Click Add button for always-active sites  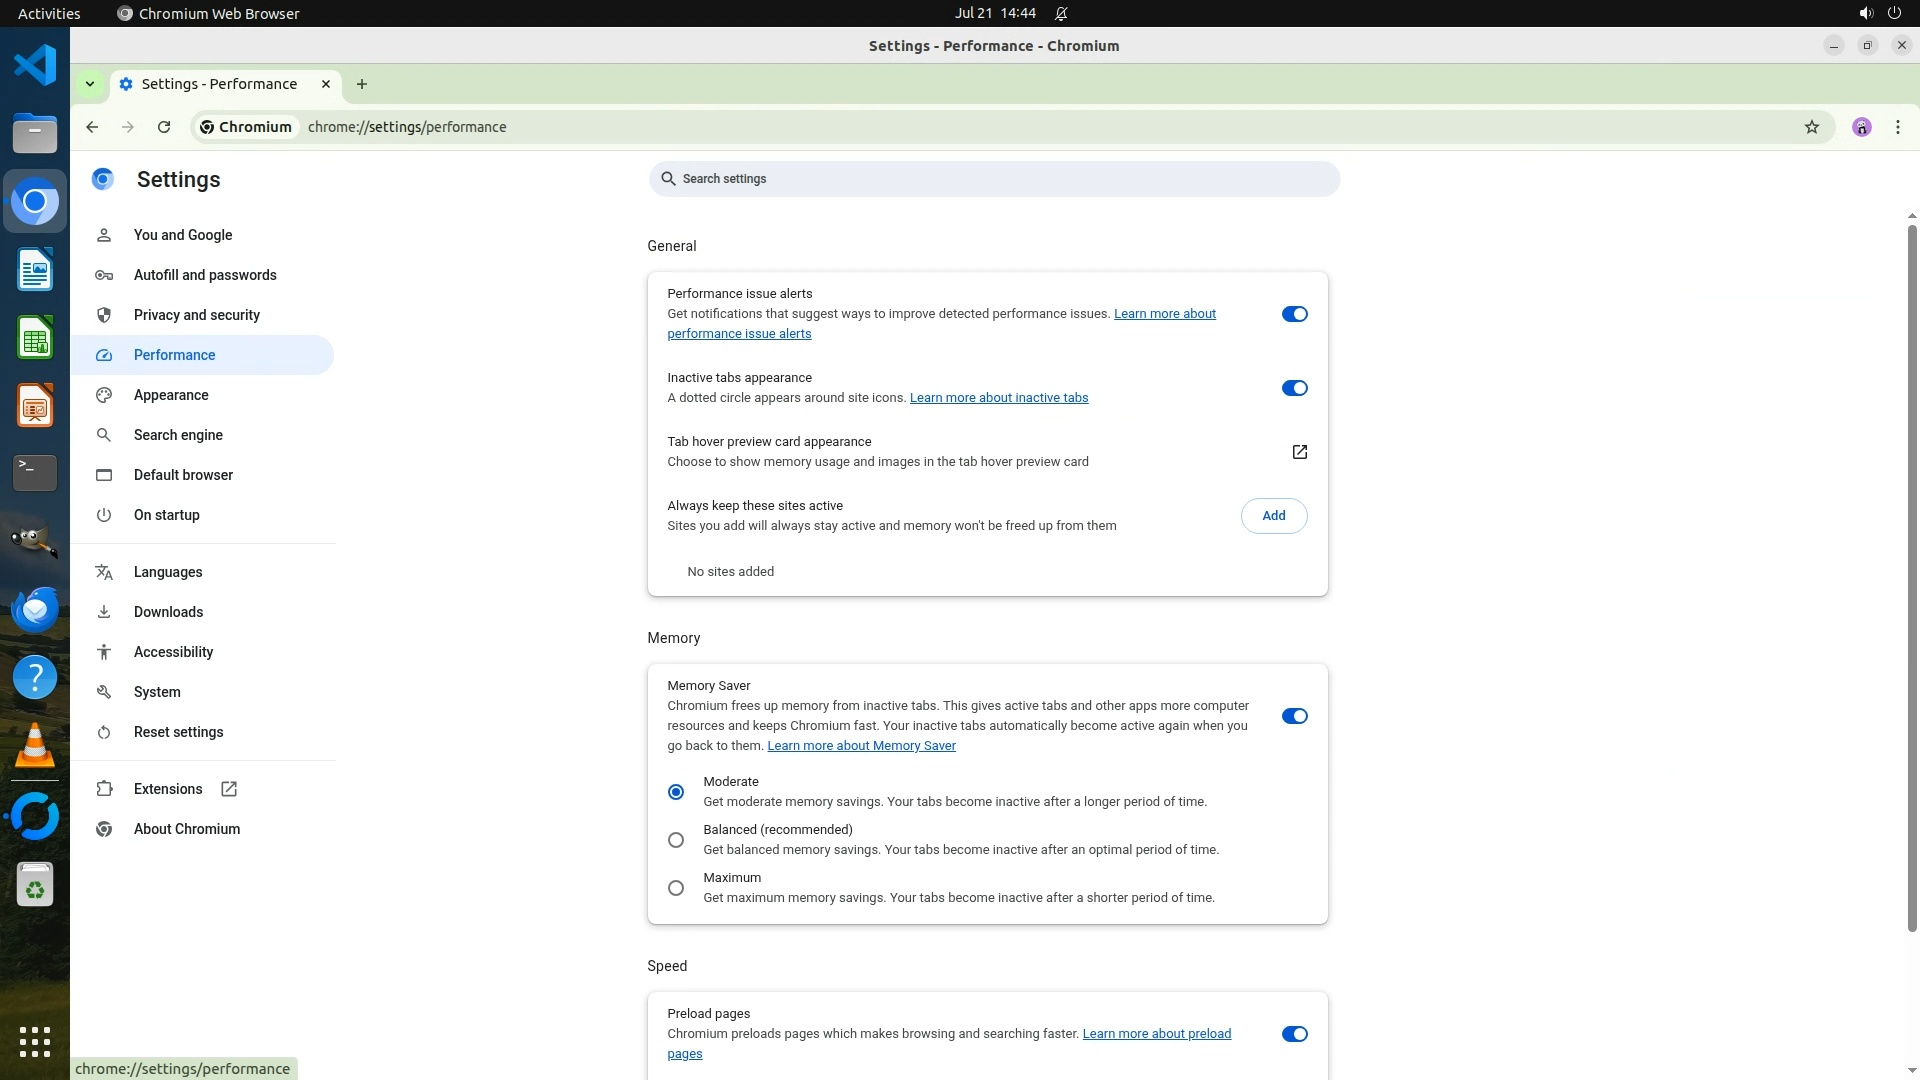[1273, 516]
